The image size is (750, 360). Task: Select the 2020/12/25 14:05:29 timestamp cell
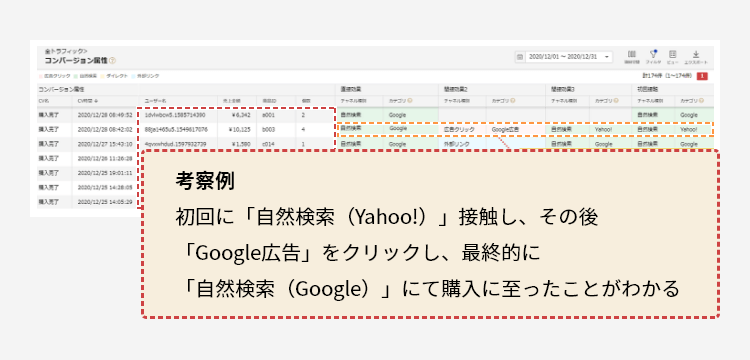coord(105,202)
